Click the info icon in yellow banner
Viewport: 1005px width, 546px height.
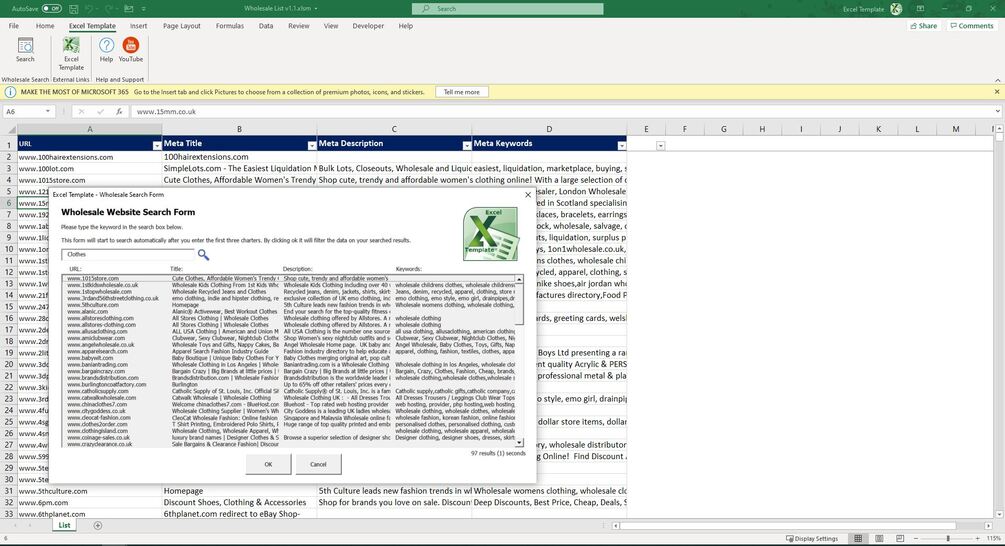pos(10,92)
